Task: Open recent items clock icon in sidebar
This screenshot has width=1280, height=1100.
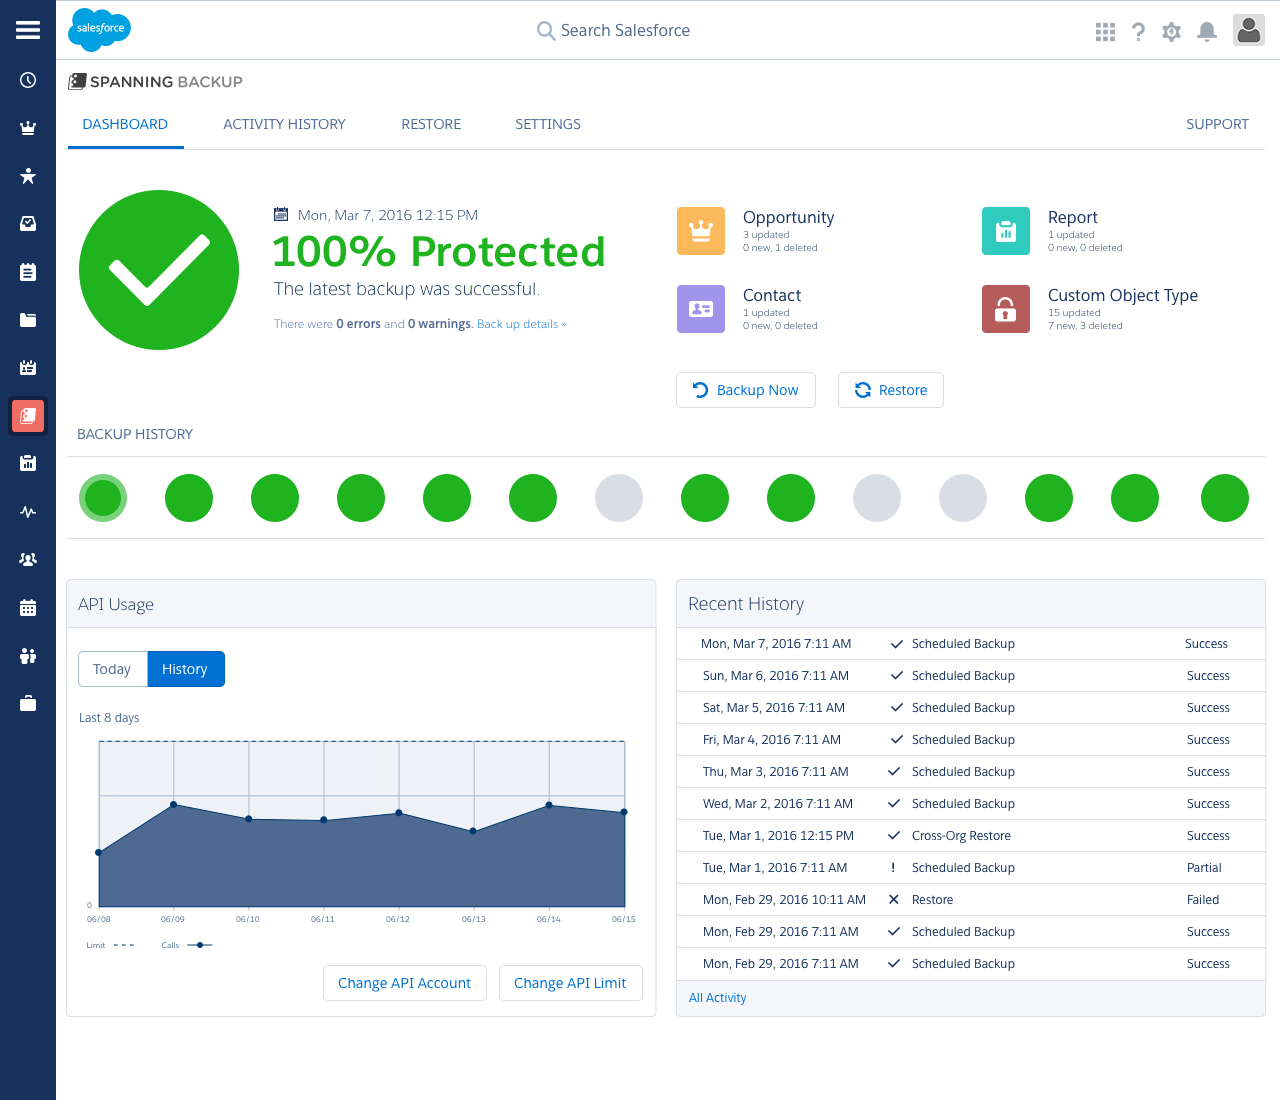Action: point(28,80)
